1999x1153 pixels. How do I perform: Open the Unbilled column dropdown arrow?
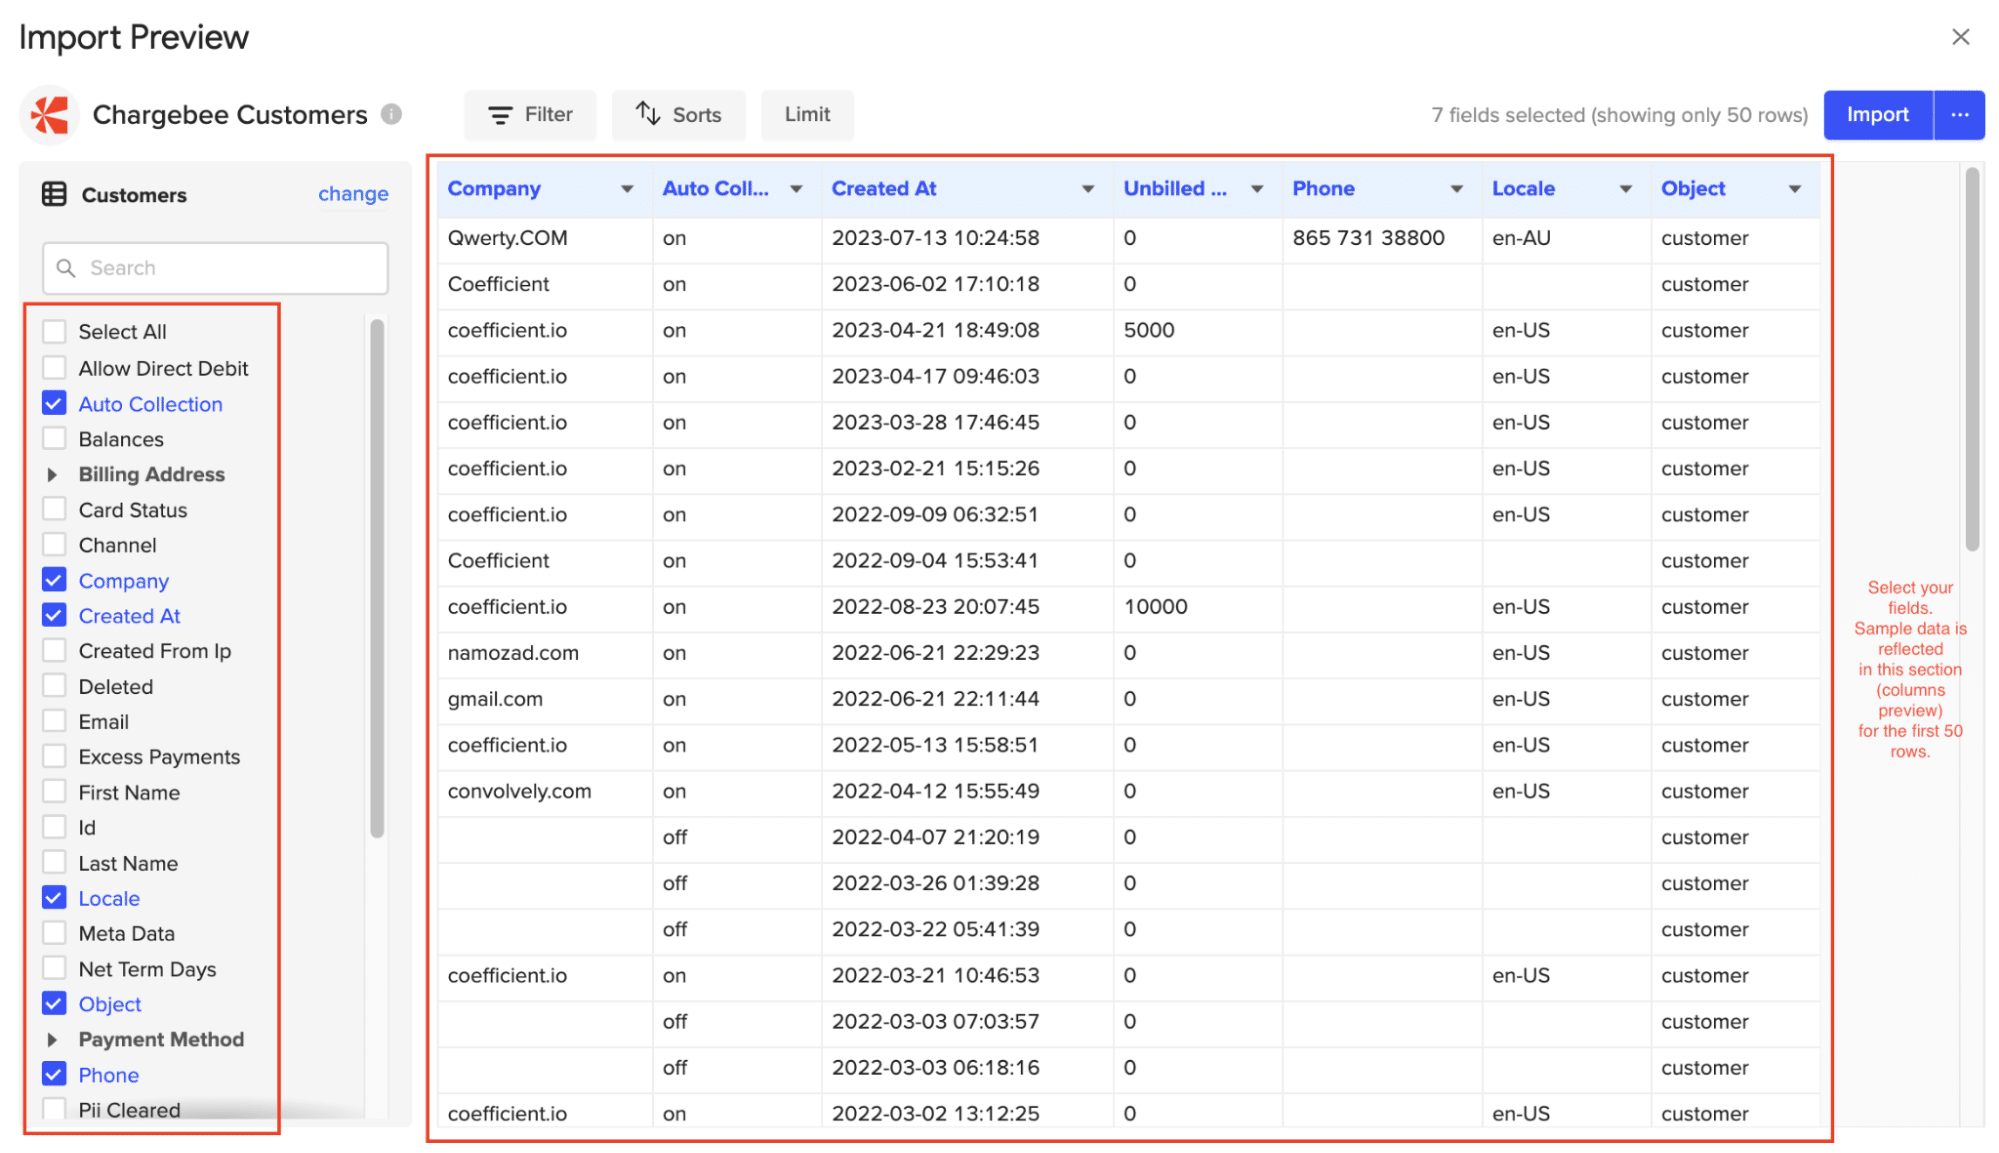tap(1257, 189)
